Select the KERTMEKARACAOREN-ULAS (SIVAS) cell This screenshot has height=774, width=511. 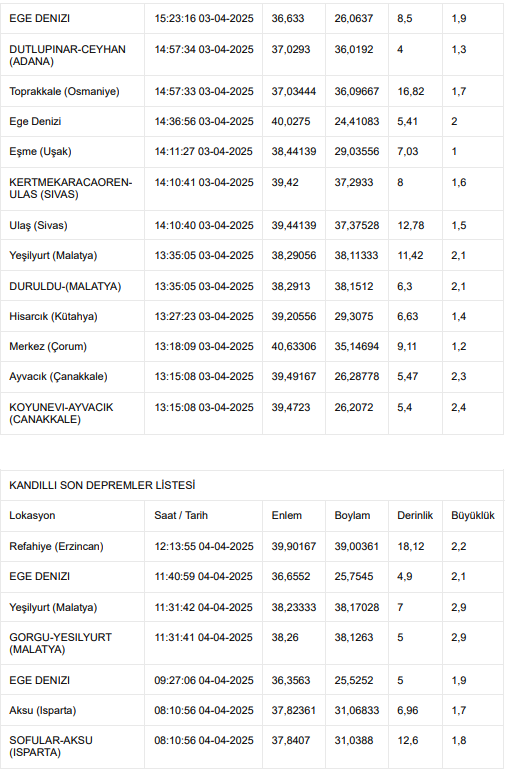(x=71, y=189)
